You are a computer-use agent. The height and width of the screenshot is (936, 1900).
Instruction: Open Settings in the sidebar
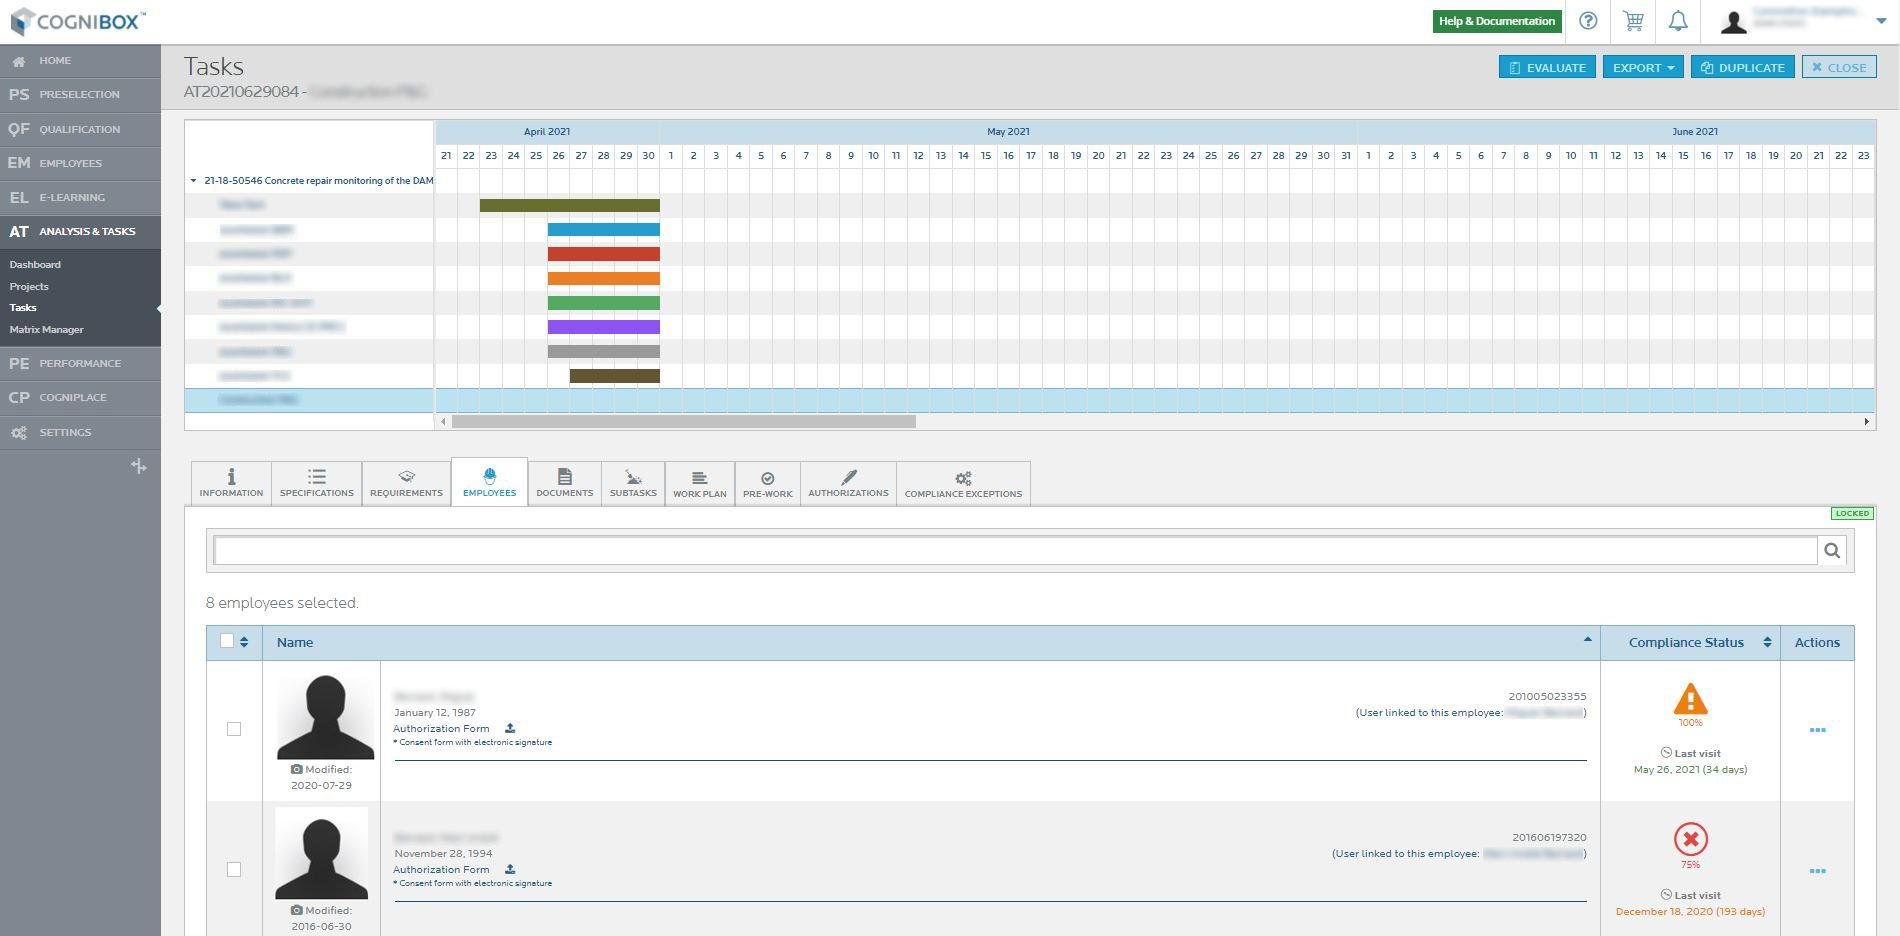pos(80,432)
